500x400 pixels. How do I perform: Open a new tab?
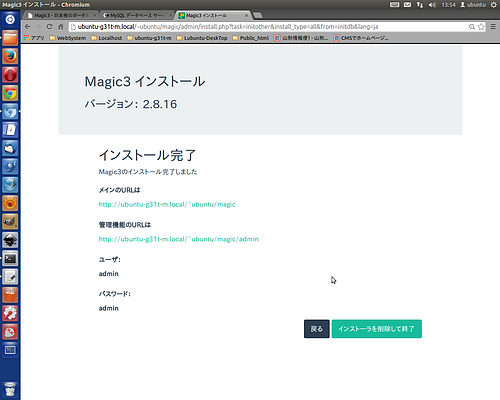click(258, 15)
